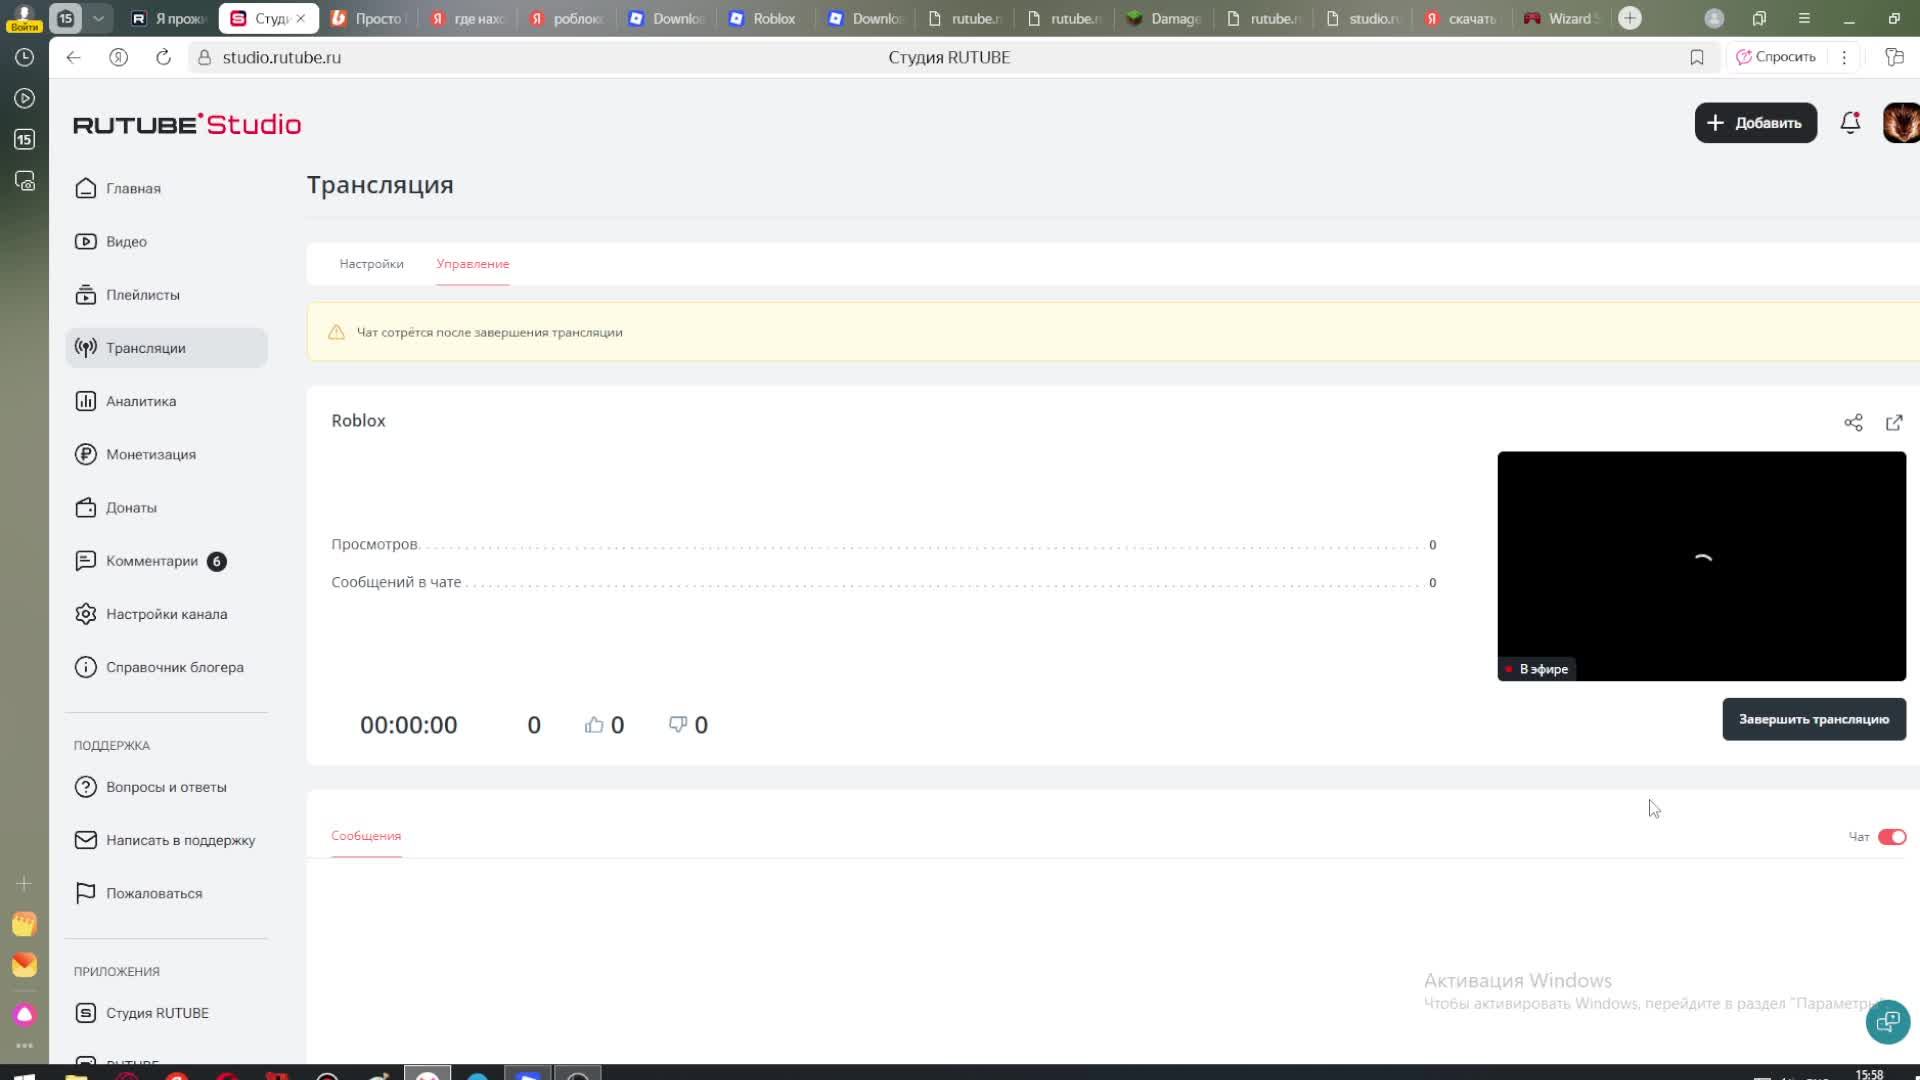Viewport: 1920px width, 1080px height.
Task: Open the browser three-dot menu
Action: pyautogui.click(x=1844, y=58)
